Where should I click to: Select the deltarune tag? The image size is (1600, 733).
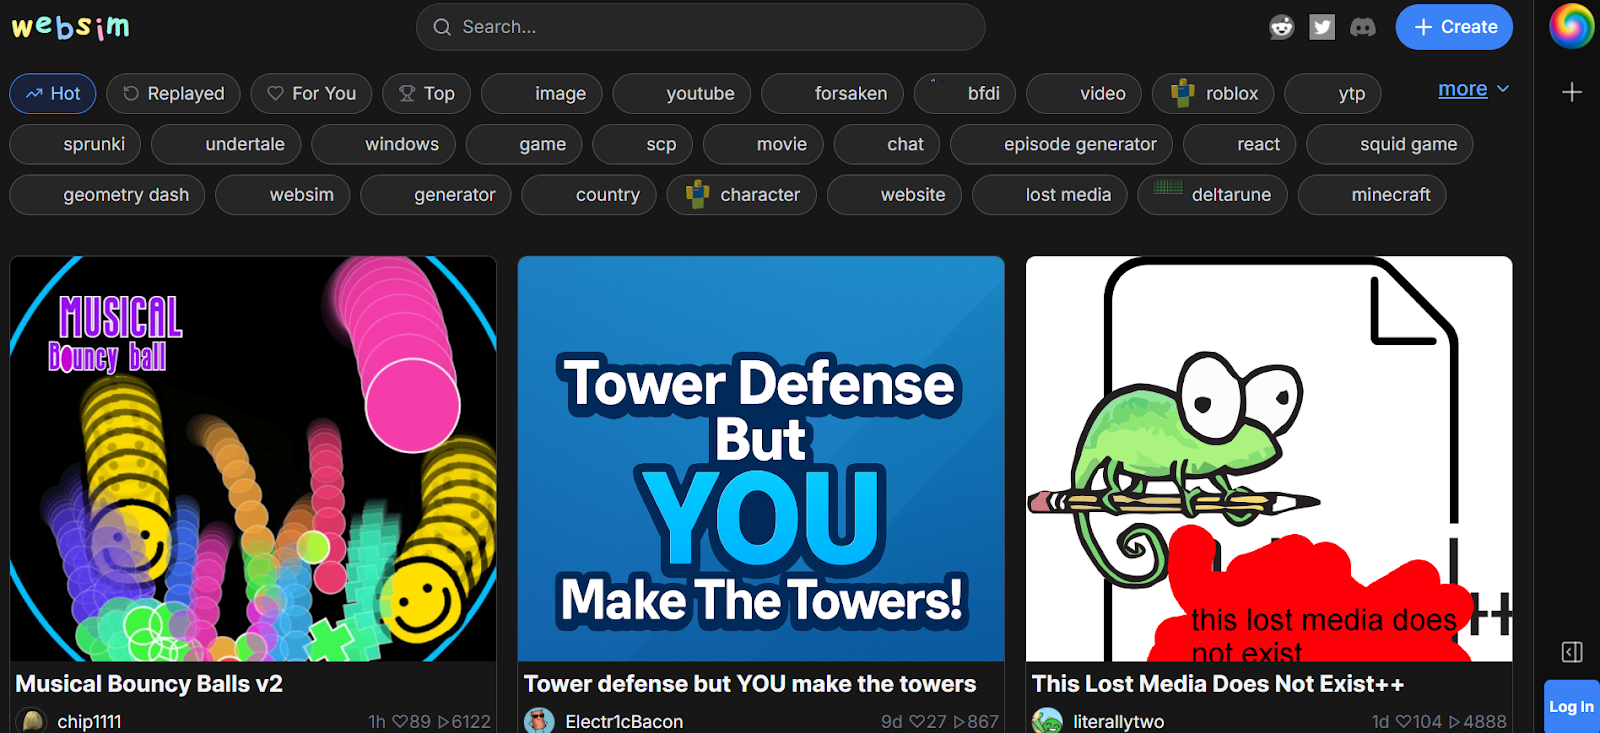(x=1212, y=195)
